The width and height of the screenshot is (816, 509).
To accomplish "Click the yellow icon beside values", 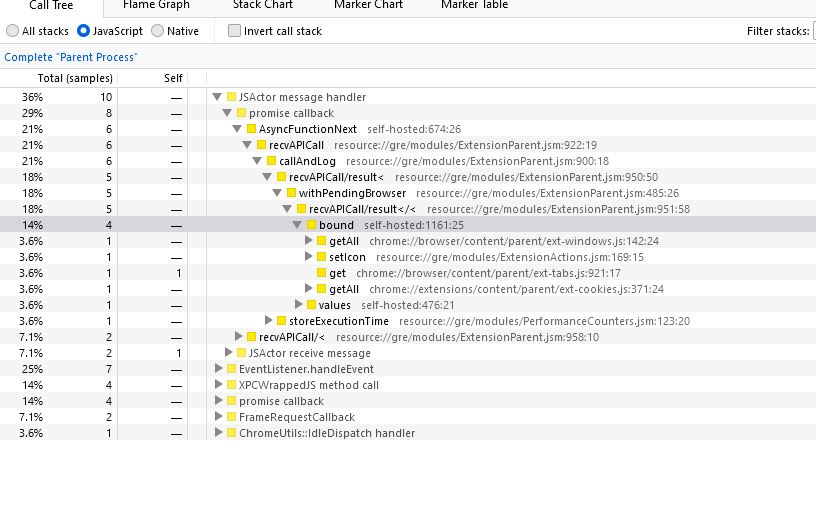I will coord(312,305).
